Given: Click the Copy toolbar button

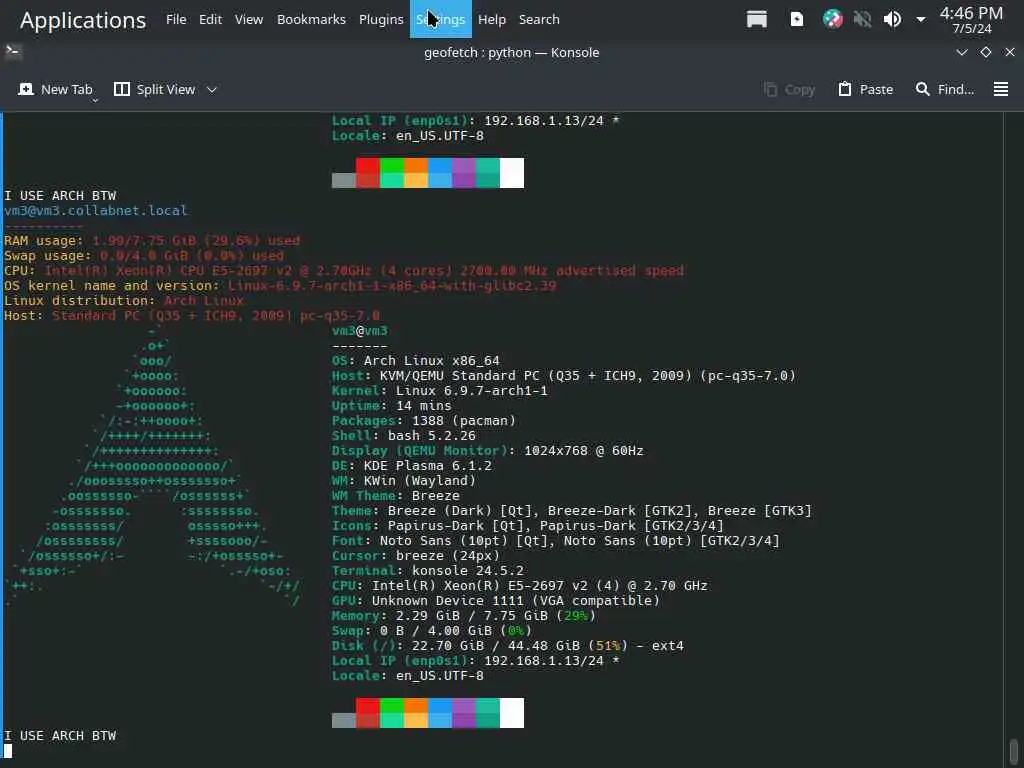Looking at the screenshot, I should point(789,89).
